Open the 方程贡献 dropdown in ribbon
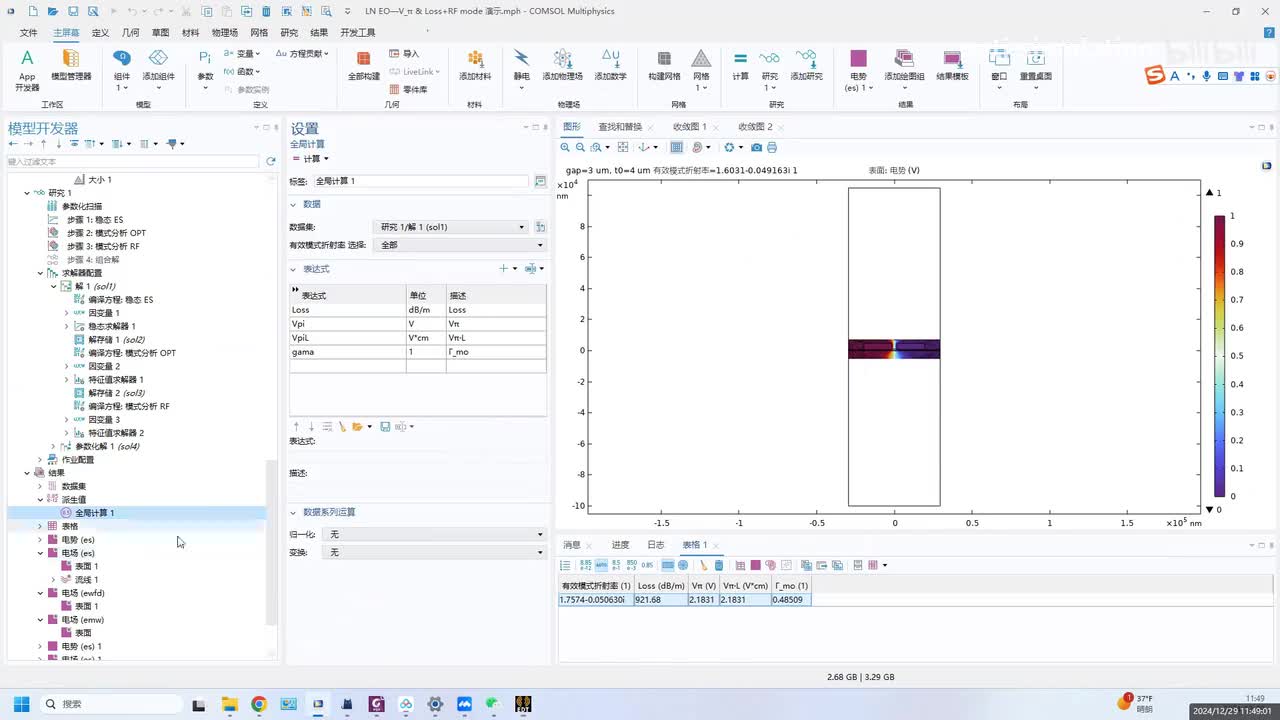Screen dimensions: 1280x720 tap(304, 54)
